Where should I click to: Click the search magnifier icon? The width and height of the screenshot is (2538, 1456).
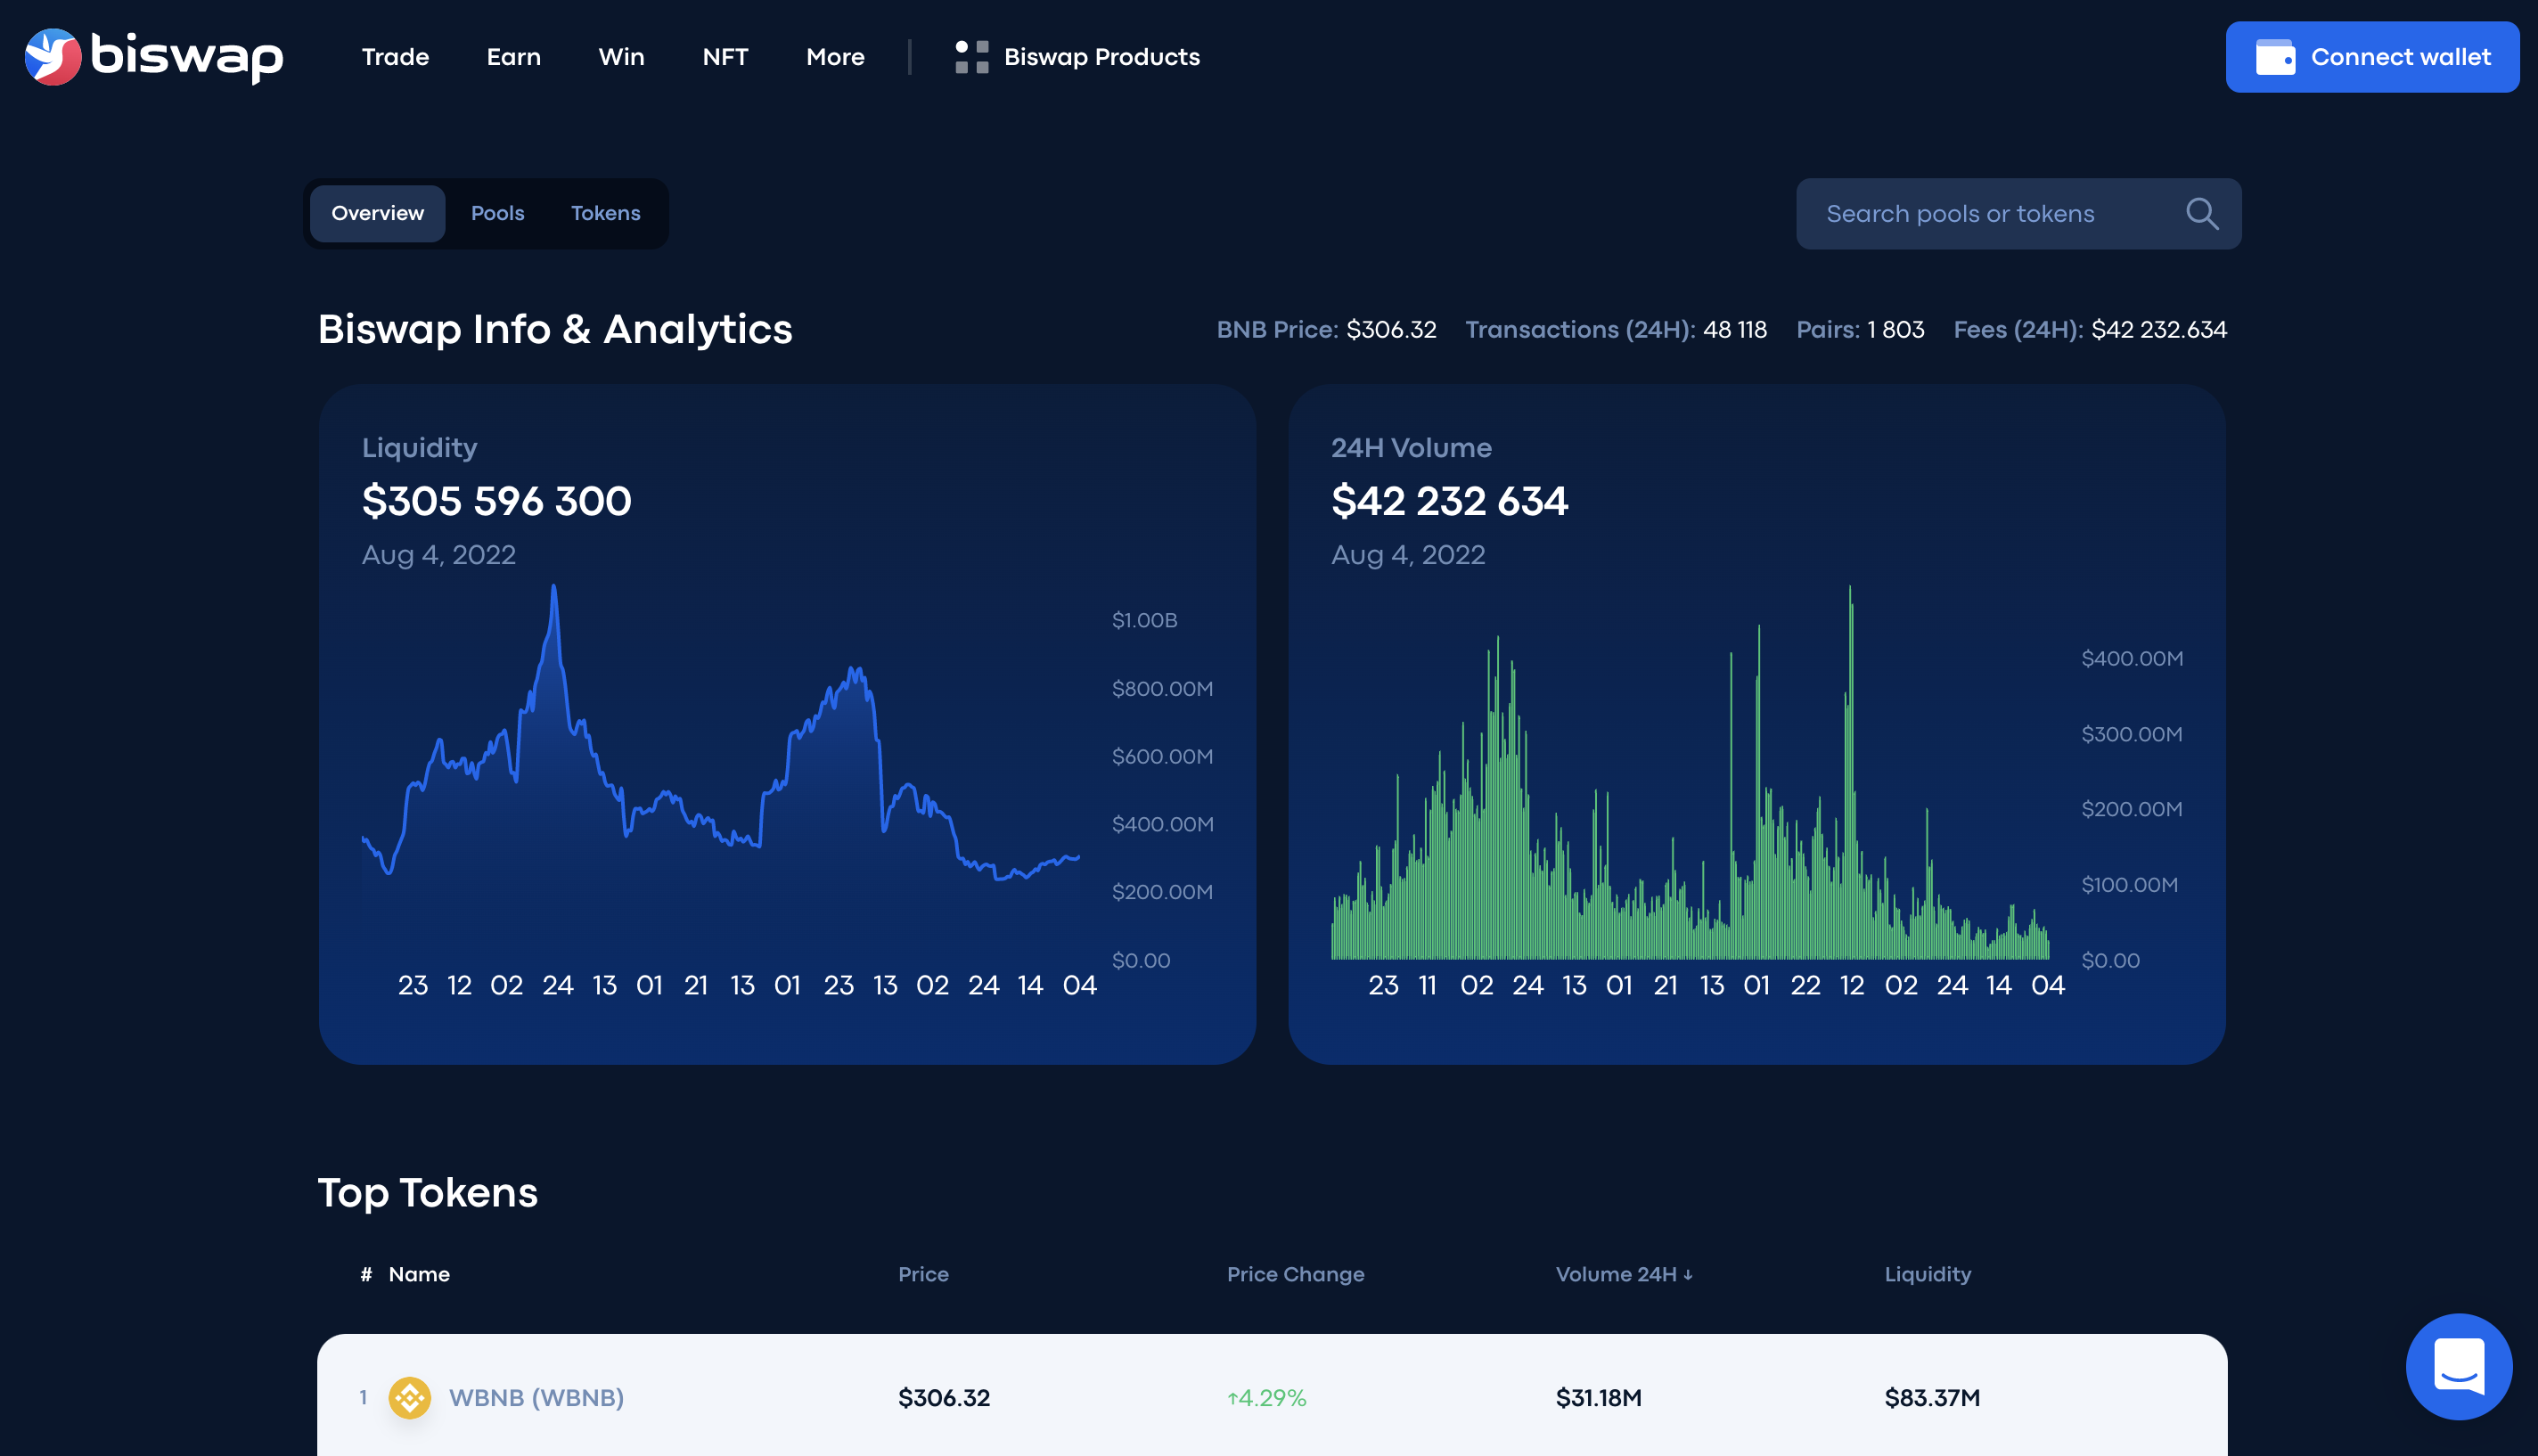[x=2201, y=214]
